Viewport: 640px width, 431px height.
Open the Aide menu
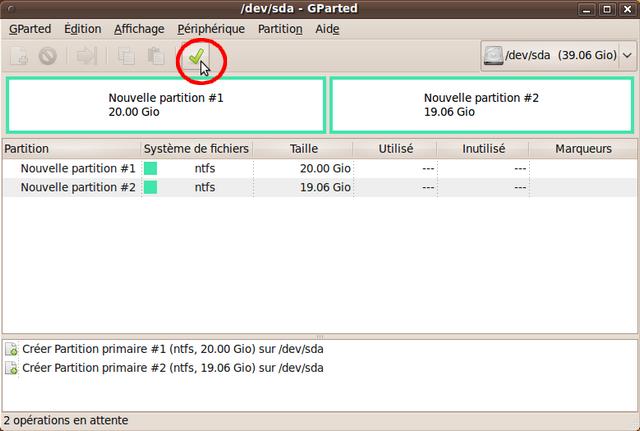327,29
